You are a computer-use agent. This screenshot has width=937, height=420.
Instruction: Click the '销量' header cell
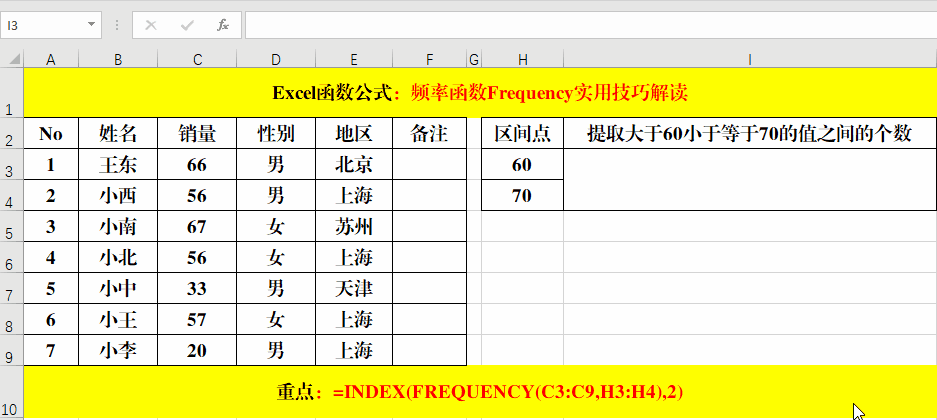(x=197, y=133)
